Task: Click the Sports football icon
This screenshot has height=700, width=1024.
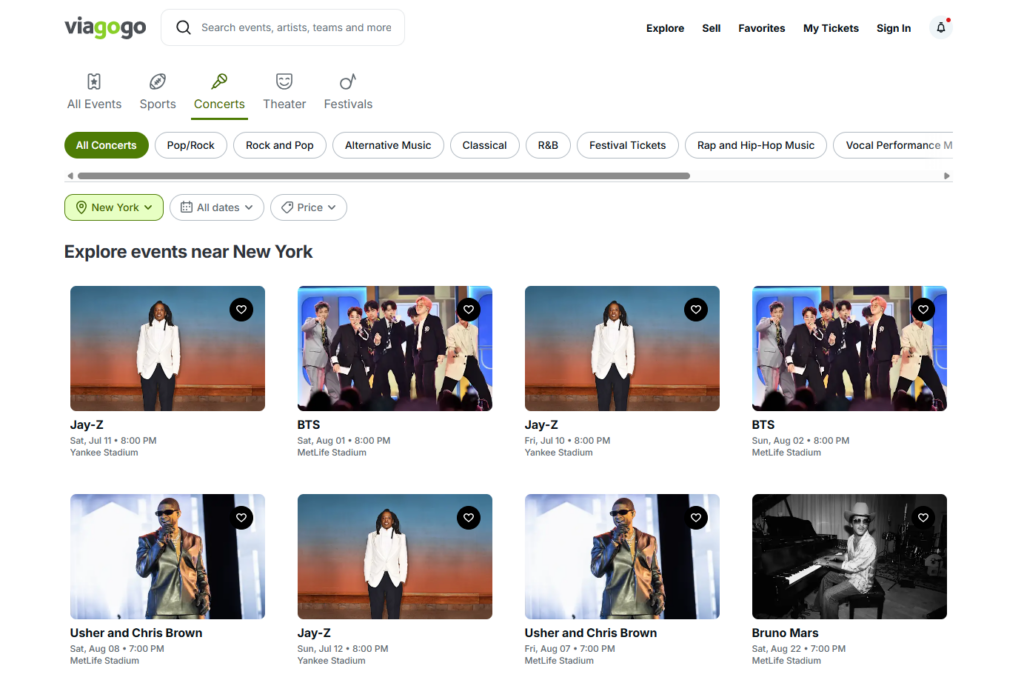Action: pos(157,82)
